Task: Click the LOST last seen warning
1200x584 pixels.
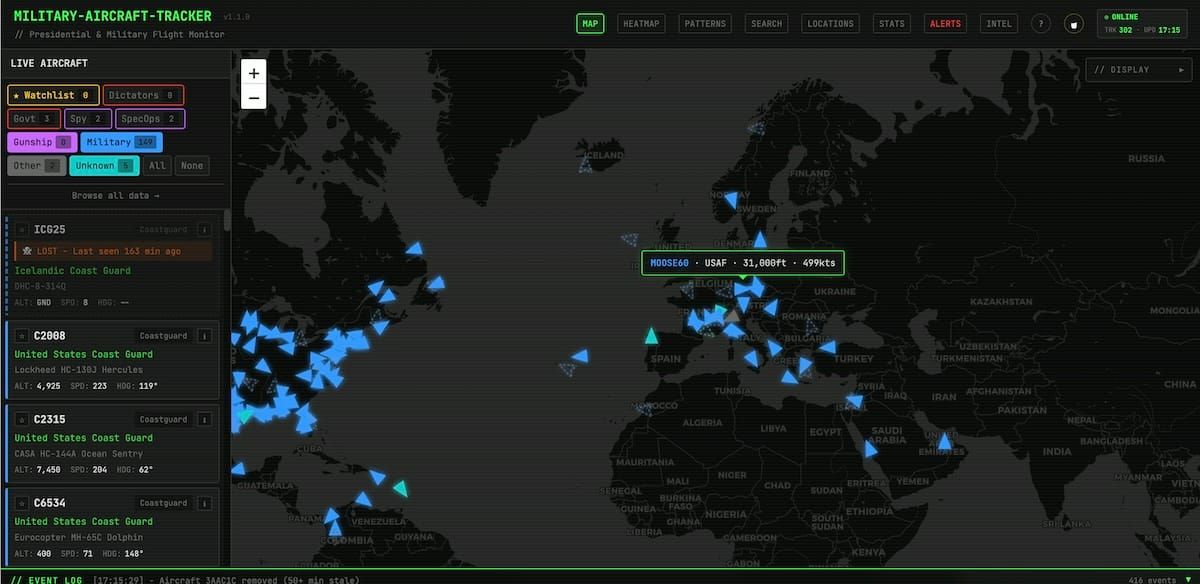Action: (x=114, y=251)
